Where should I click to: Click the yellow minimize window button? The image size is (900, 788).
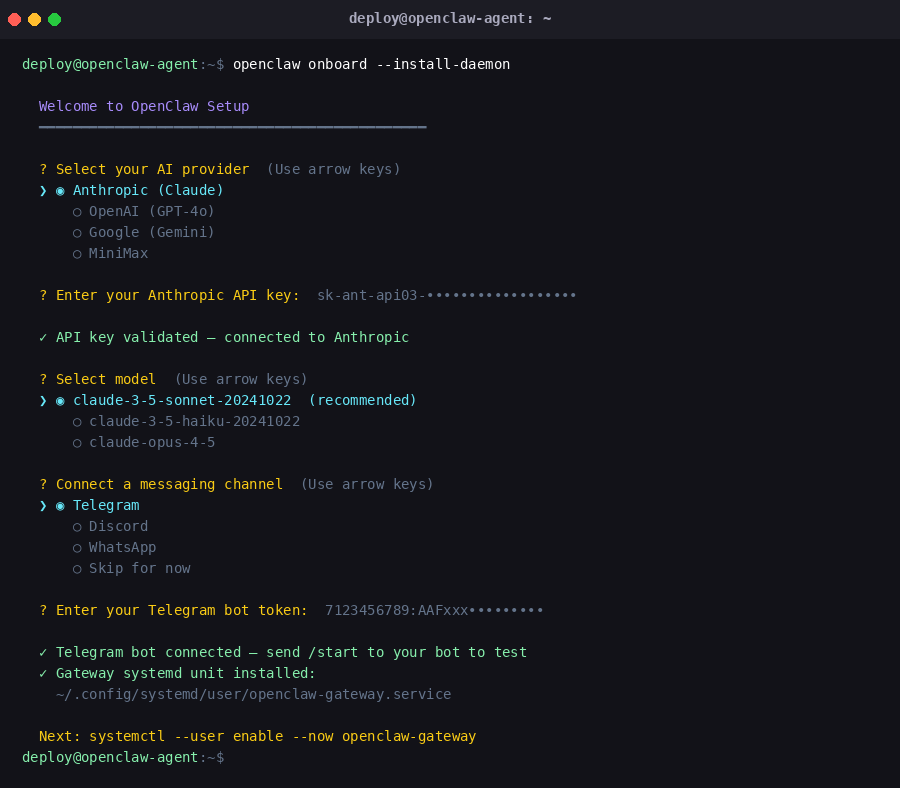(34, 19)
